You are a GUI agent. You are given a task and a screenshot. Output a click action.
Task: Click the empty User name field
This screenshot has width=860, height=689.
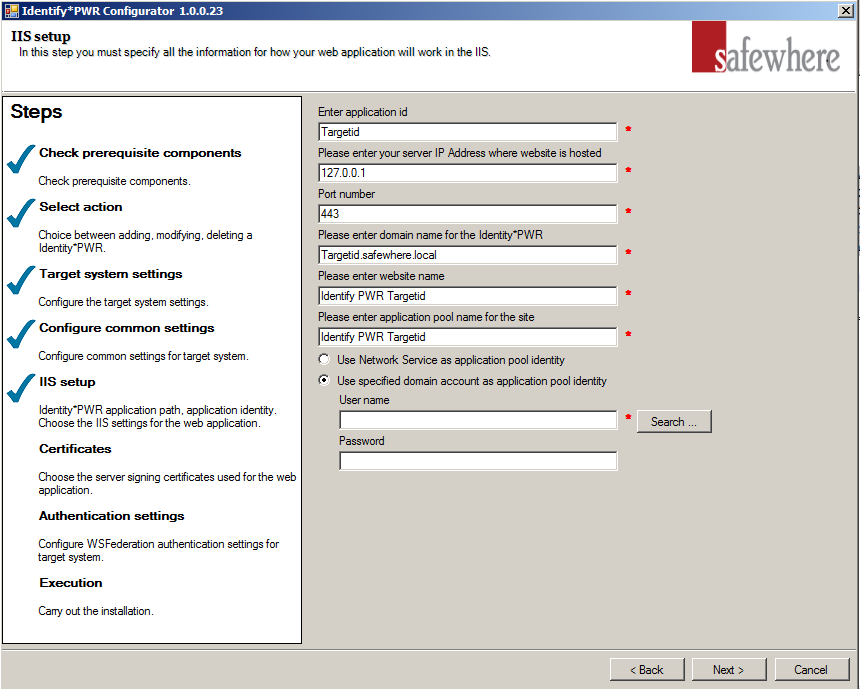point(478,420)
